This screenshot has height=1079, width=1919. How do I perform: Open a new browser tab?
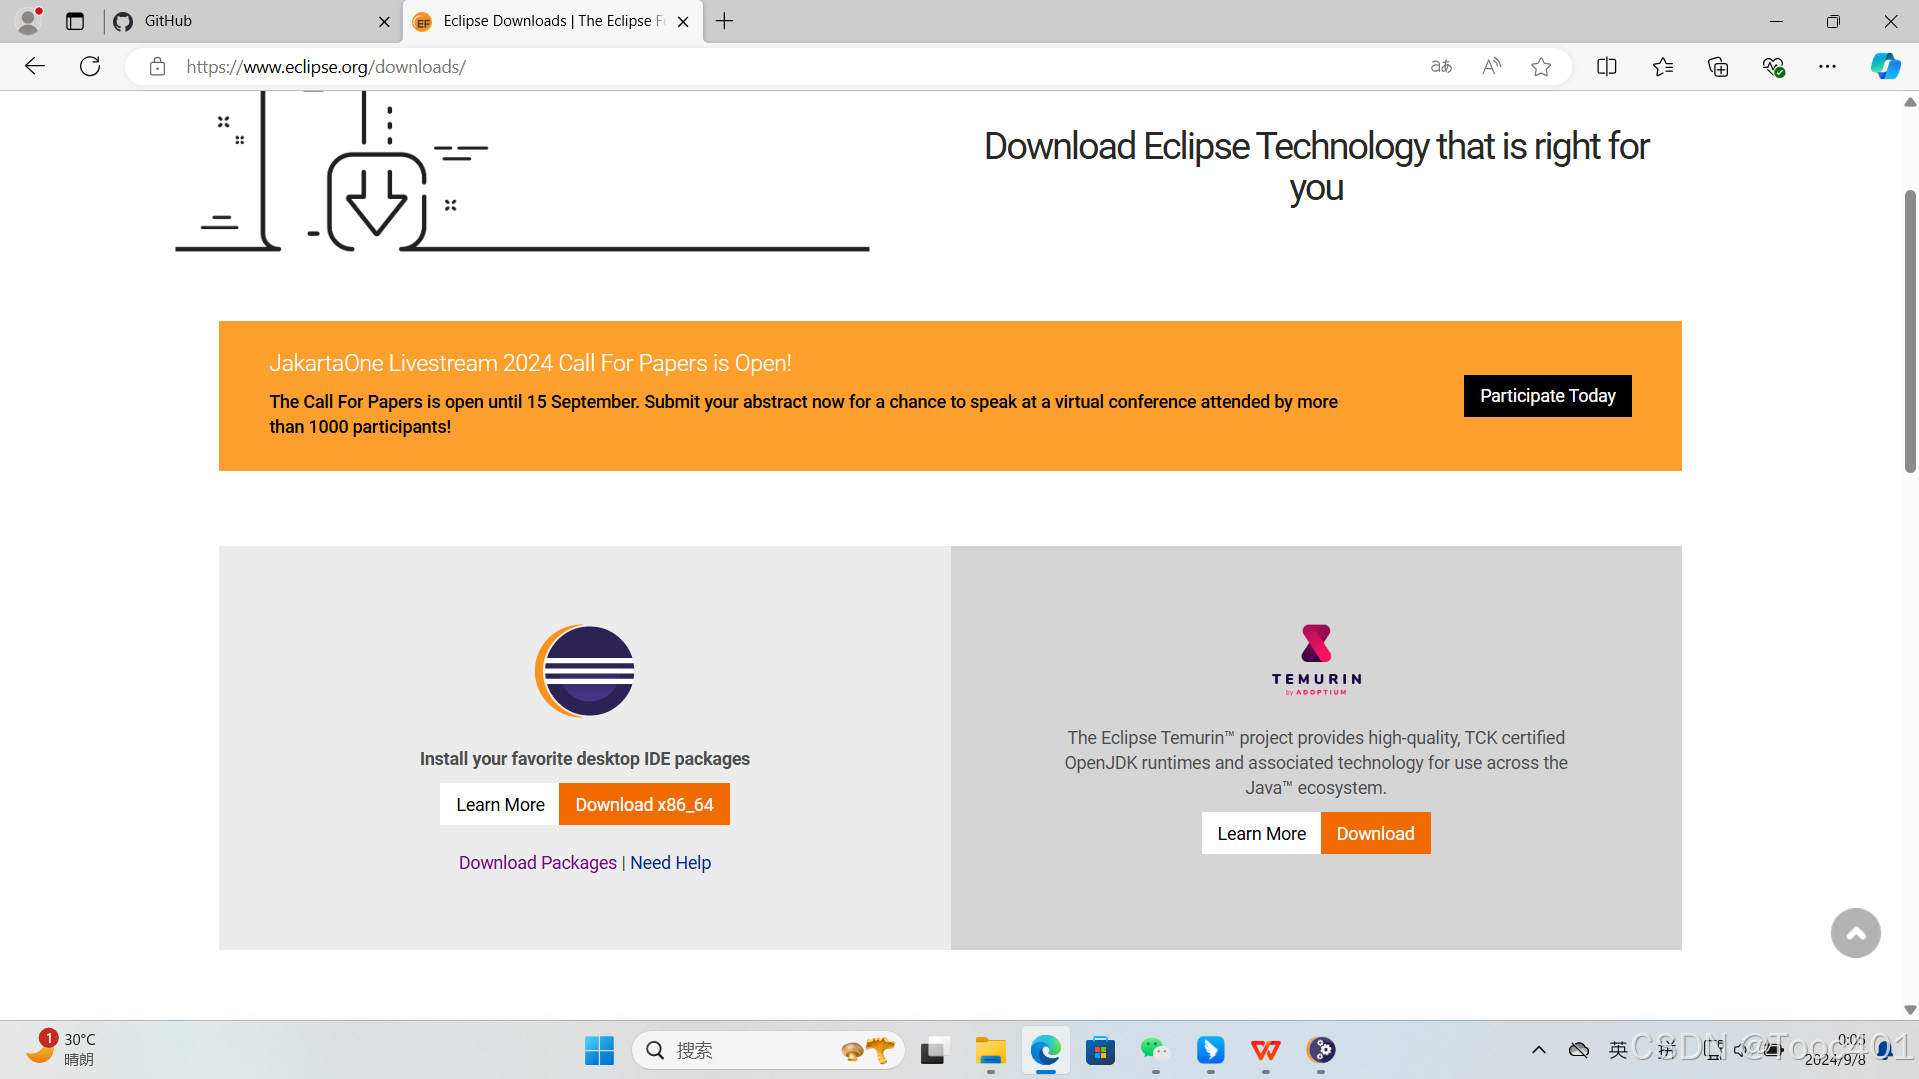click(x=725, y=21)
